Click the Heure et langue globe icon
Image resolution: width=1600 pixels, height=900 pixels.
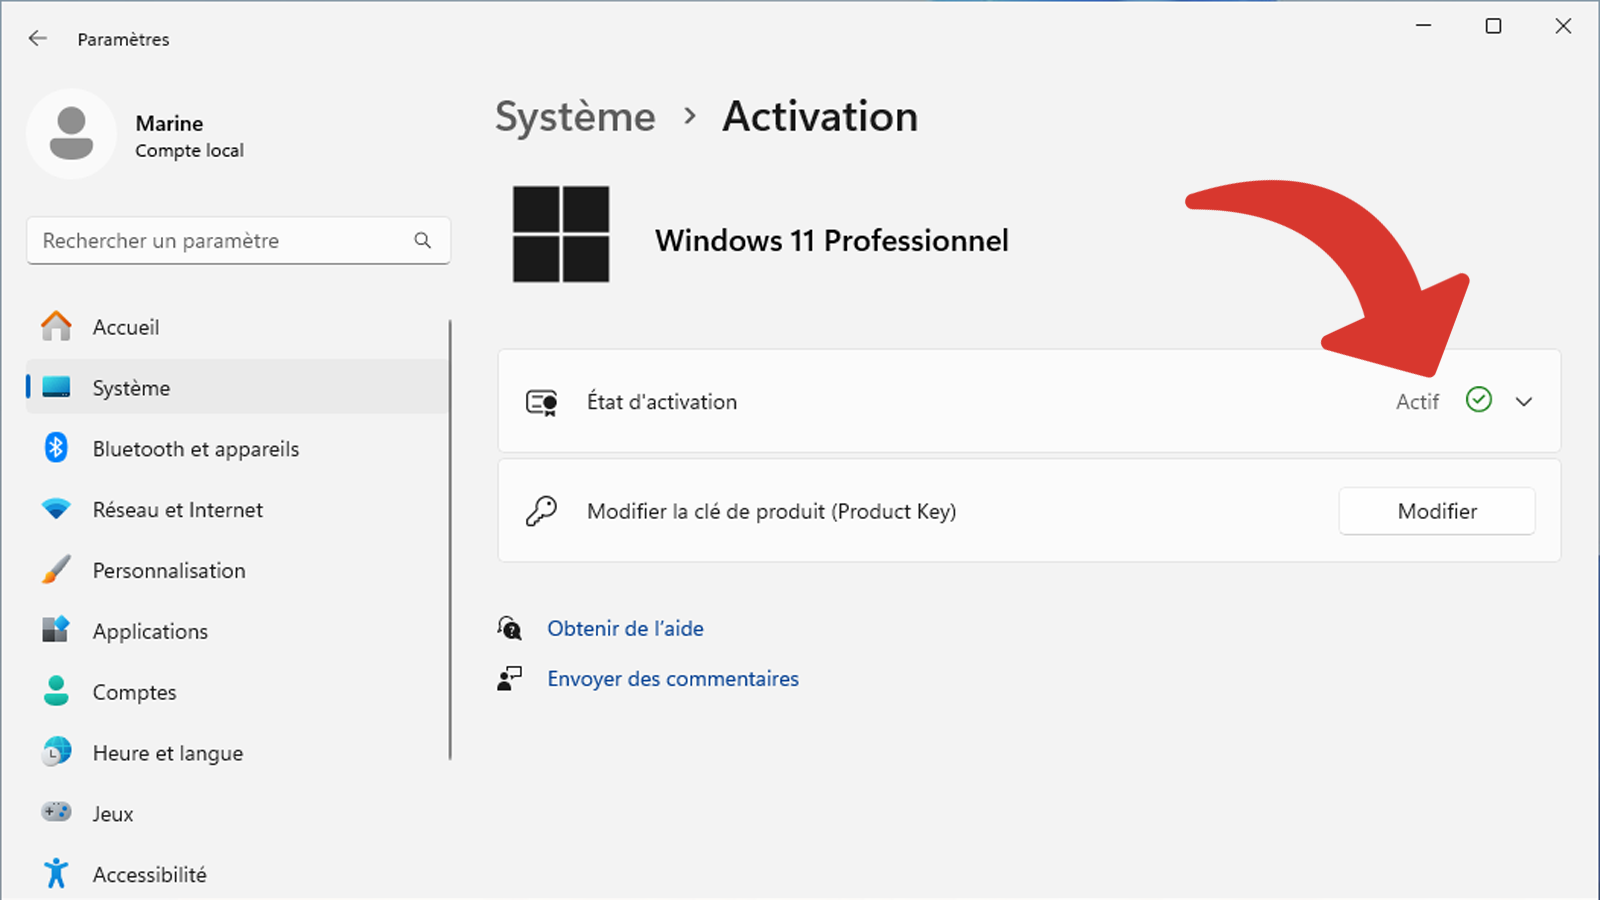(56, 752)
